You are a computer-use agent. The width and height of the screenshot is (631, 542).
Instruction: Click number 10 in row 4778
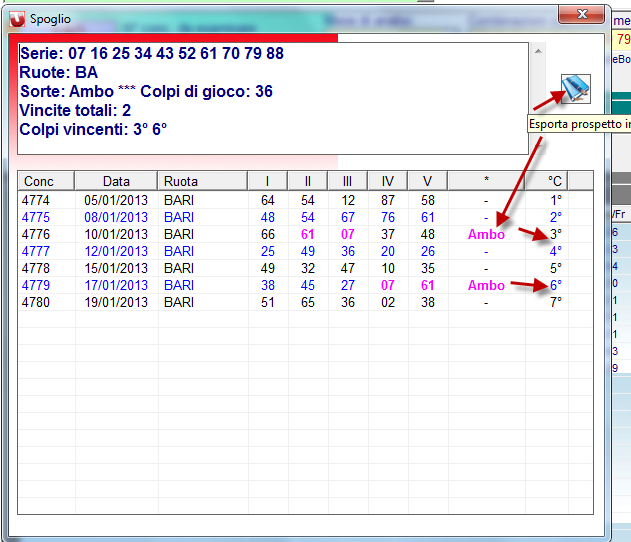point(388,268)
